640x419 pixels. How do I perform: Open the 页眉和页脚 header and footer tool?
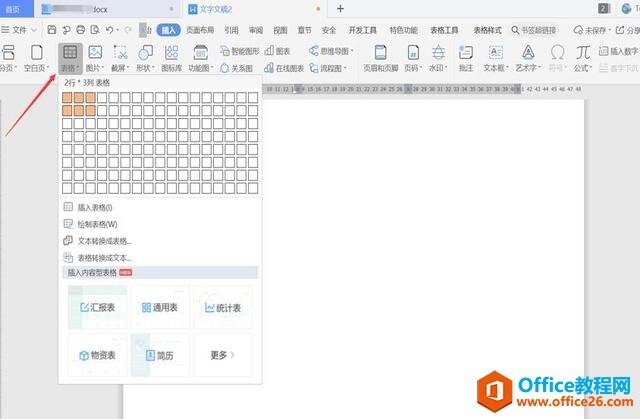pos(381,56)
